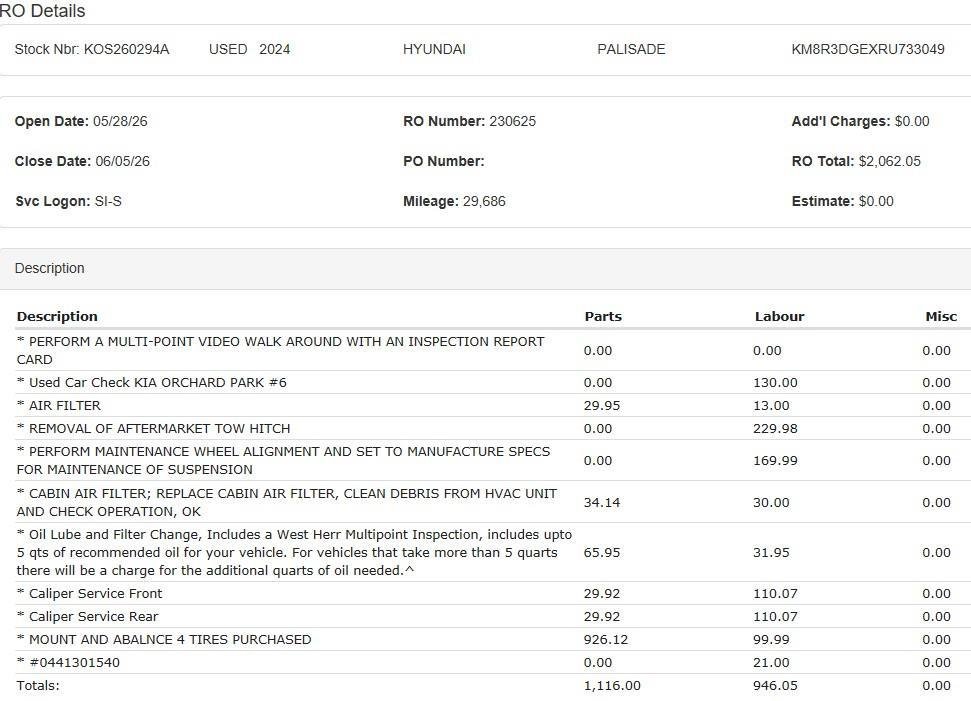The height and width of the screenshot is (701, 971).
Task: Select the AIR FILTER row description
Action: pyautogui.click(x=59, y=406)
